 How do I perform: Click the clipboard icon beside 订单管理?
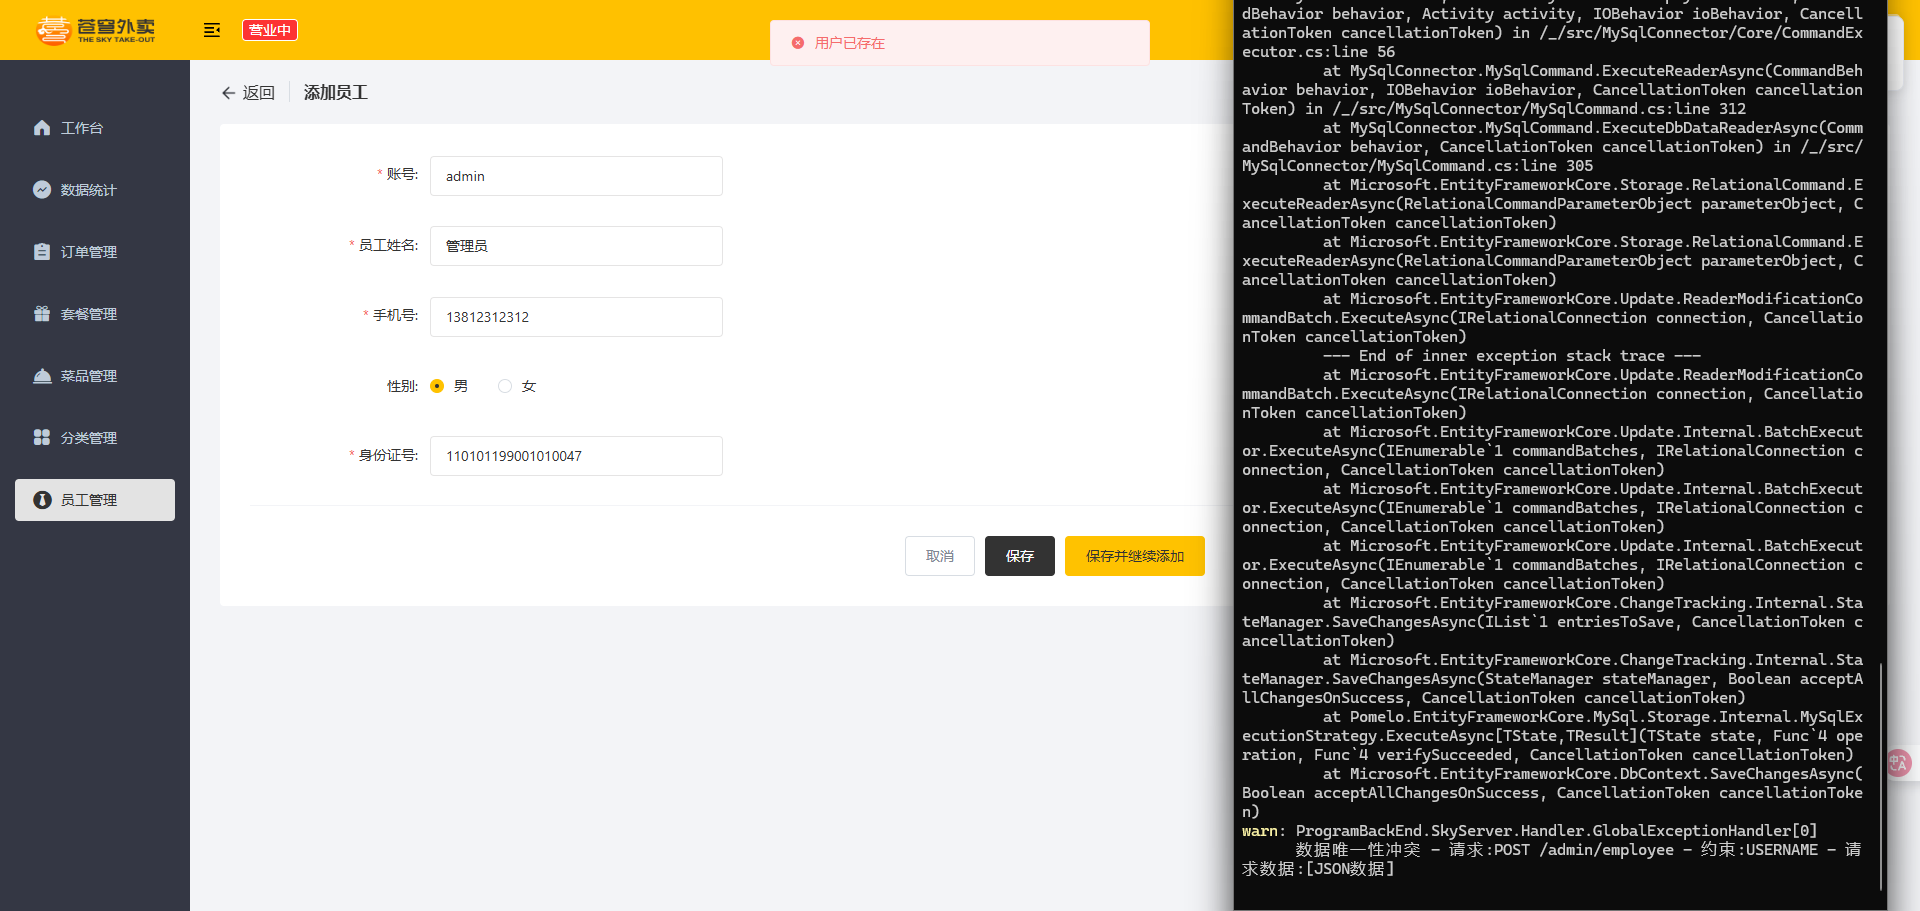point(42,252)
